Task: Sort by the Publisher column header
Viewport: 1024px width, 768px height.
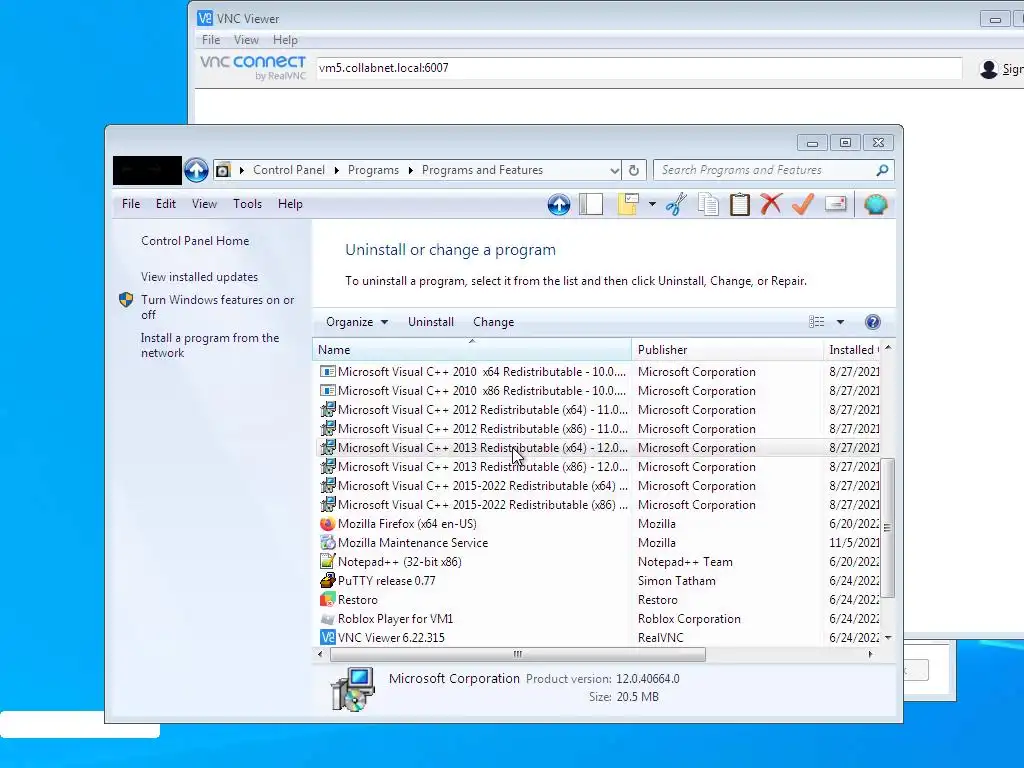Action: [728, 349]
